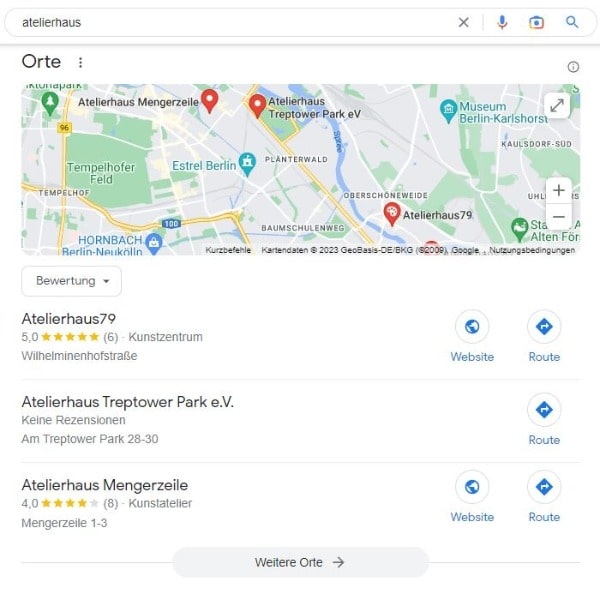Image resolution: width=600 pixels, height=600 pixels.
Task: Open the info icon for Orte results
Action: click(573, 67)
